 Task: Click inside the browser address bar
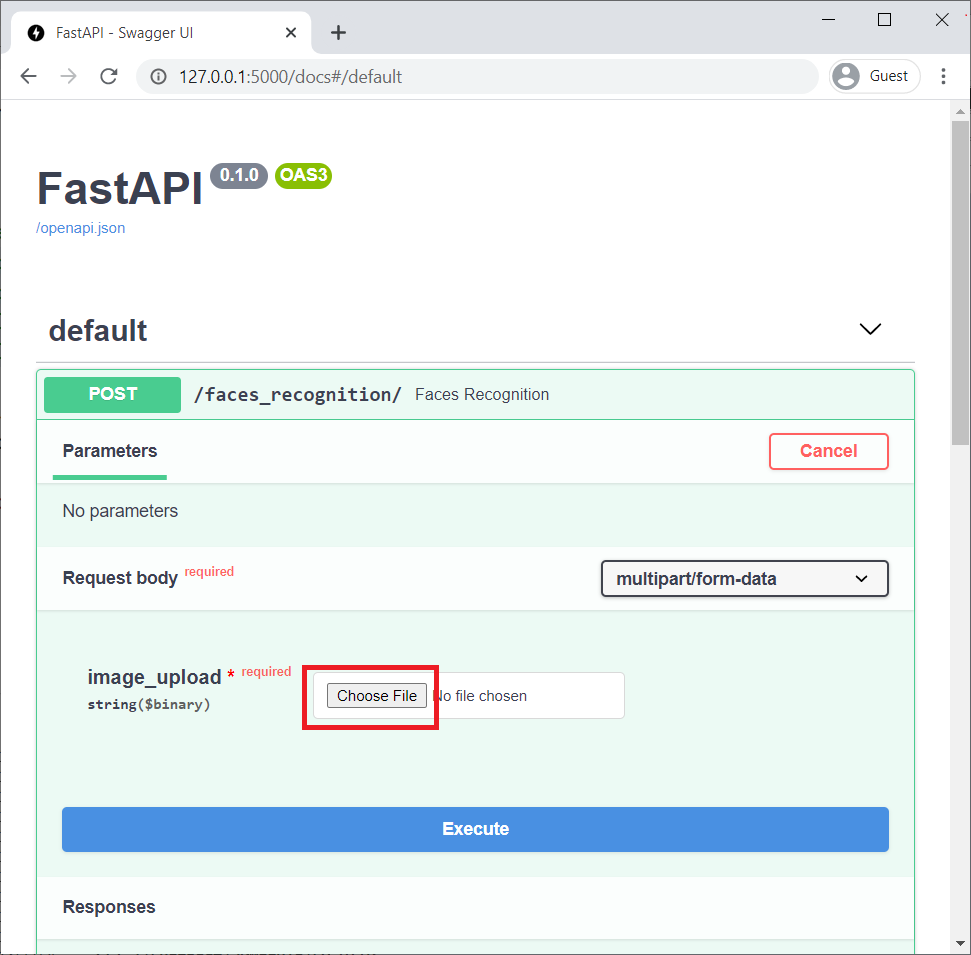pyautogui.click(x=400, y=76)
